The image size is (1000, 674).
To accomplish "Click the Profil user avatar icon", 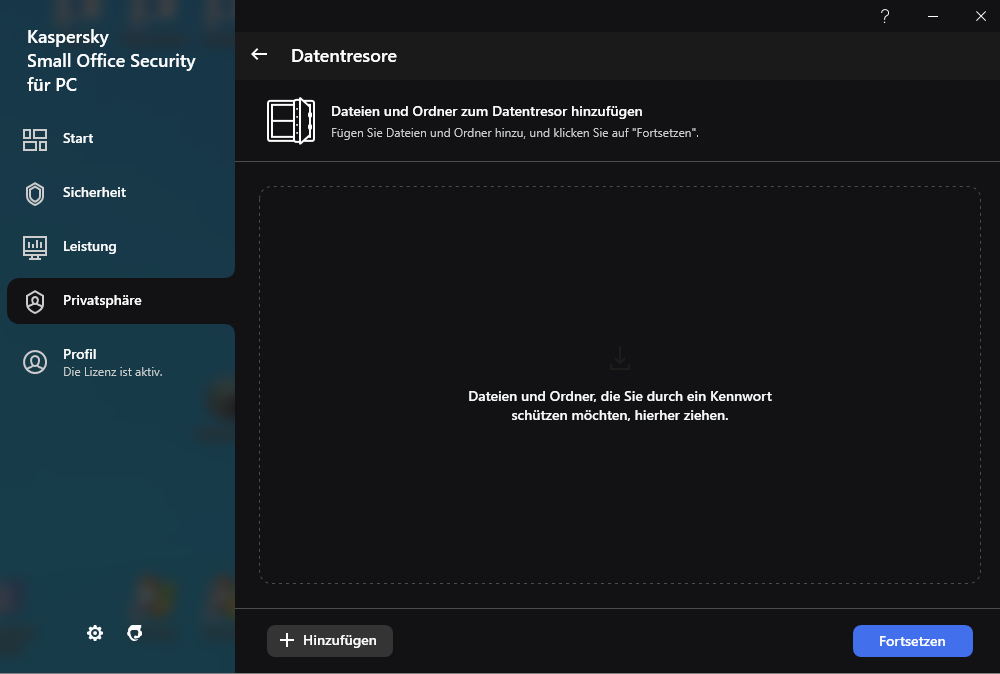I will click(35, 362).
